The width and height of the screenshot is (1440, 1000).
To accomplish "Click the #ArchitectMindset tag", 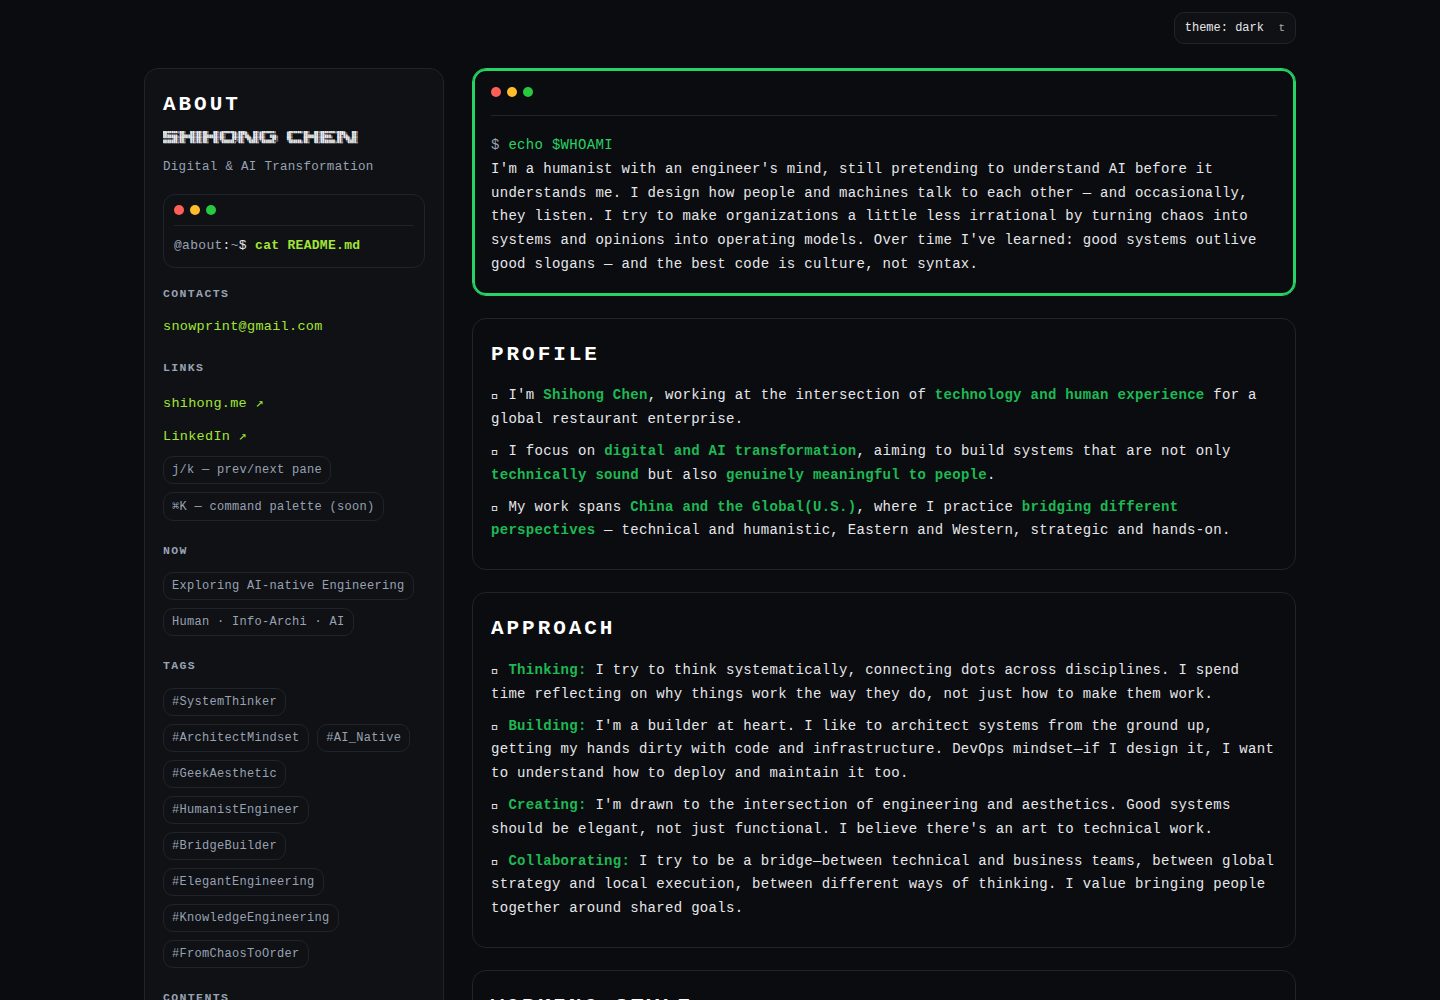I will [236, 737].
